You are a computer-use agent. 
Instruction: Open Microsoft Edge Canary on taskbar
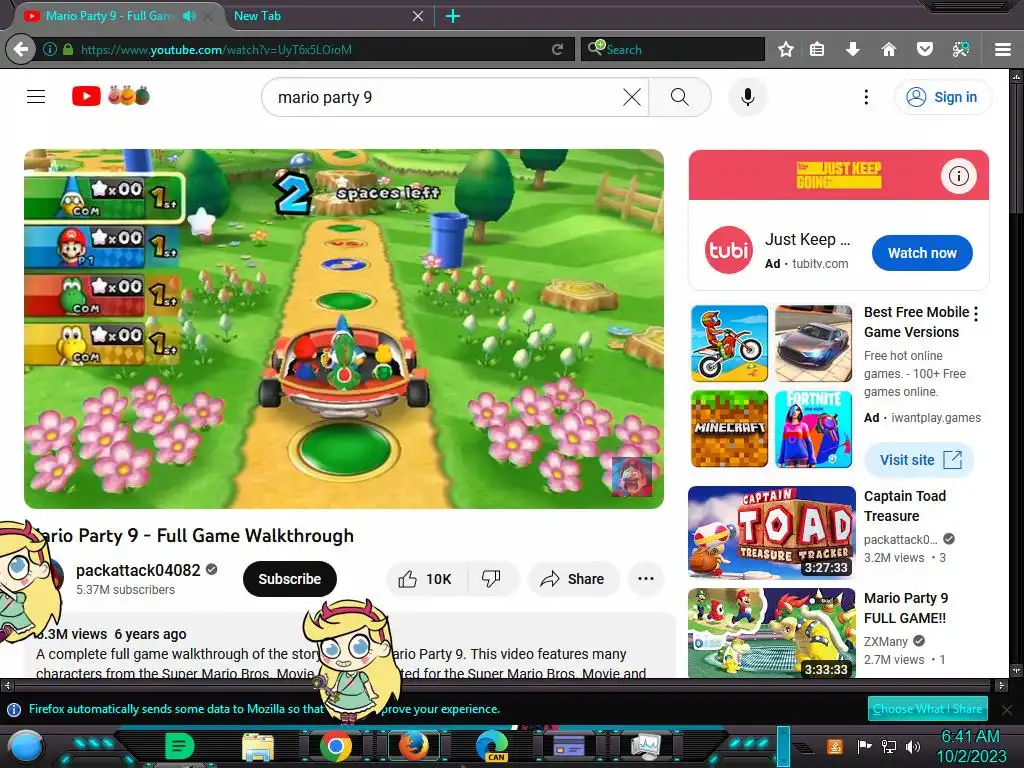[492, 746]
